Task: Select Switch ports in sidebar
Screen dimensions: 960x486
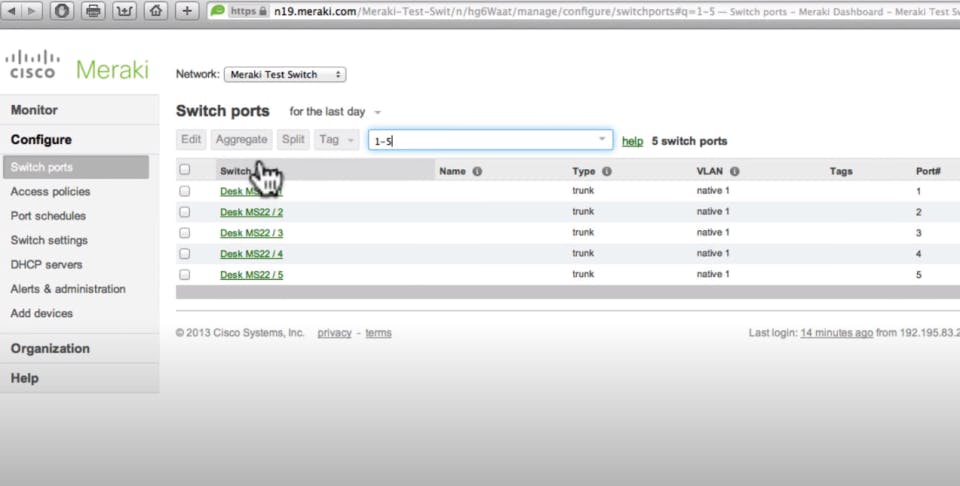Action: (76, 167)
